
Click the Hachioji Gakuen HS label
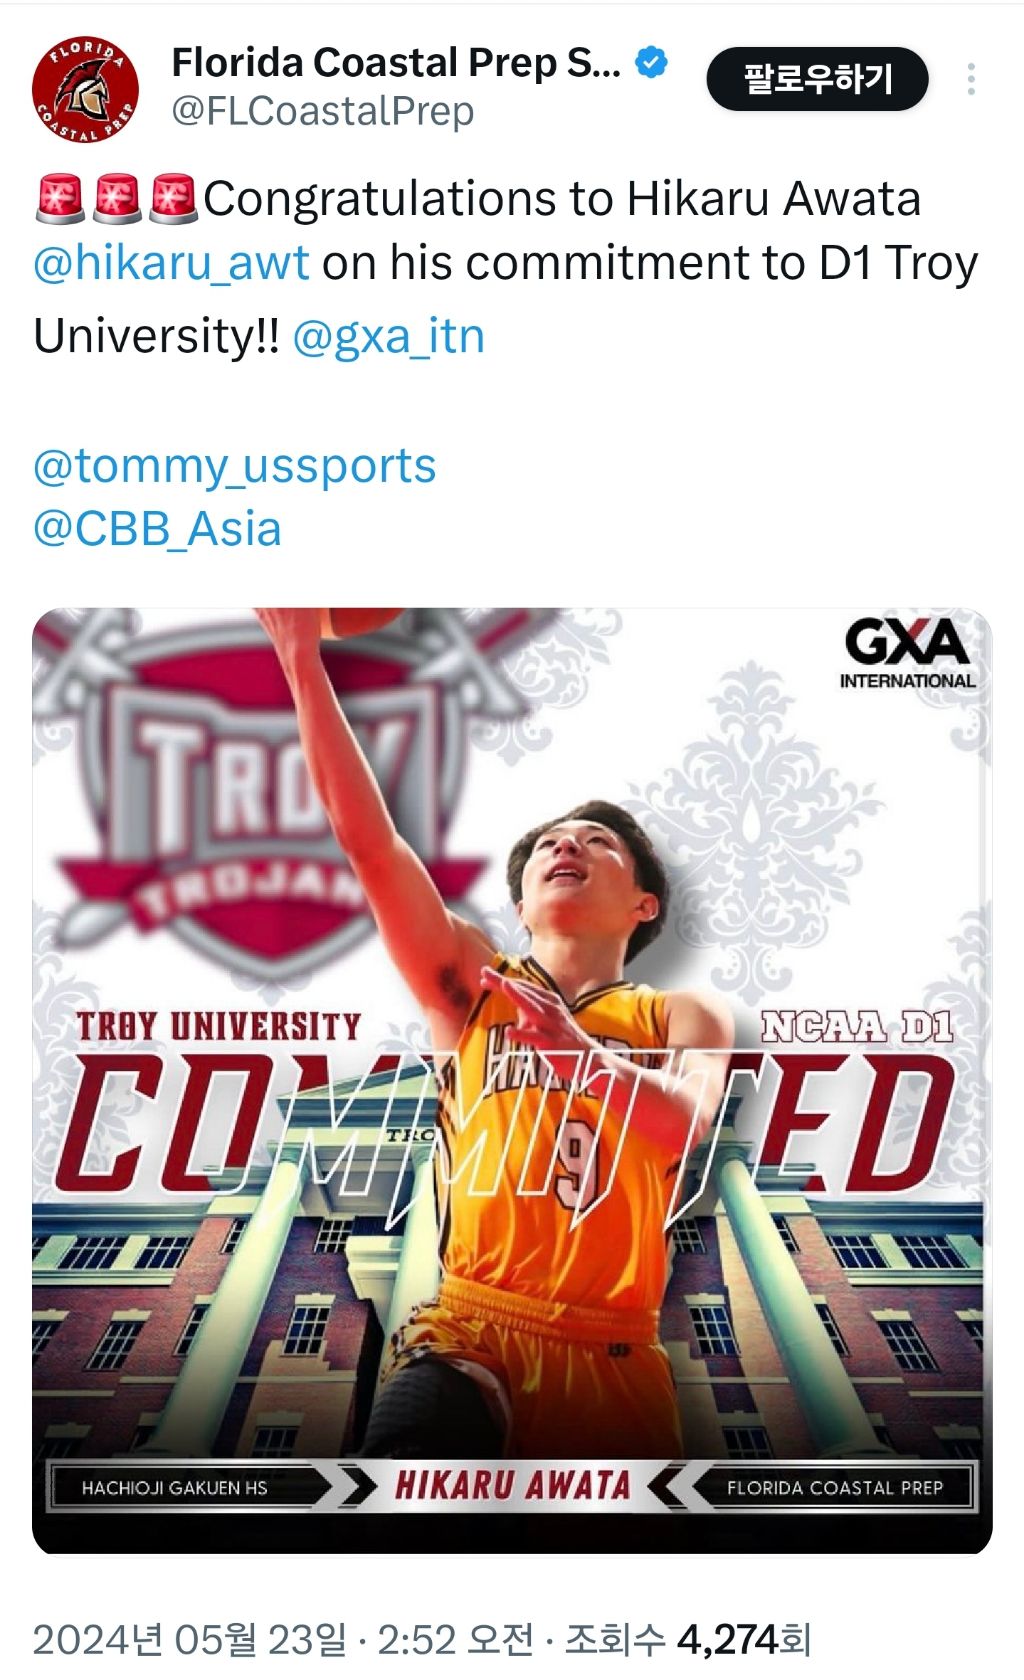pos(175,1488)
